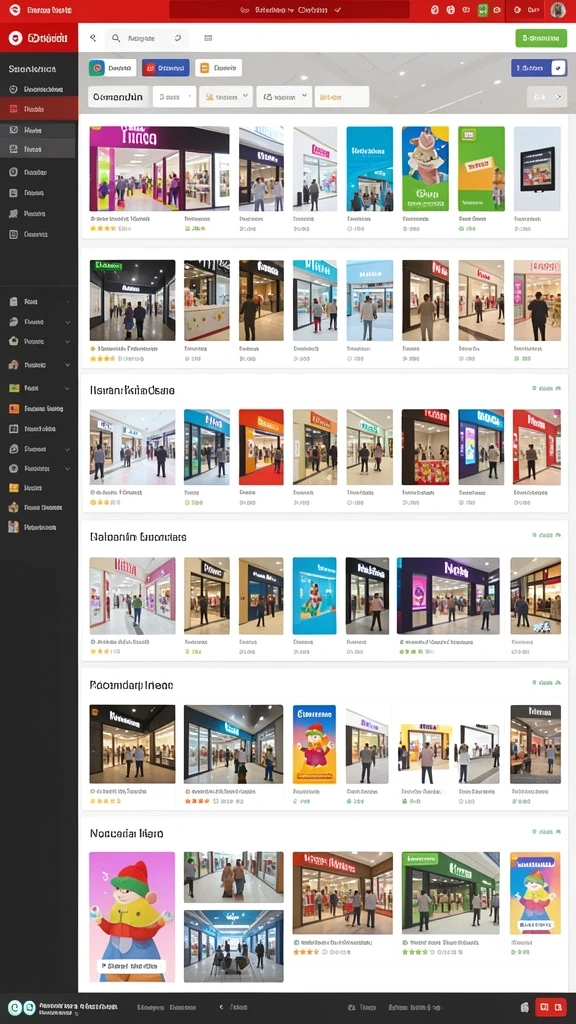
Task: Click the green square icon in red header
Action: [x=483, y=10]
